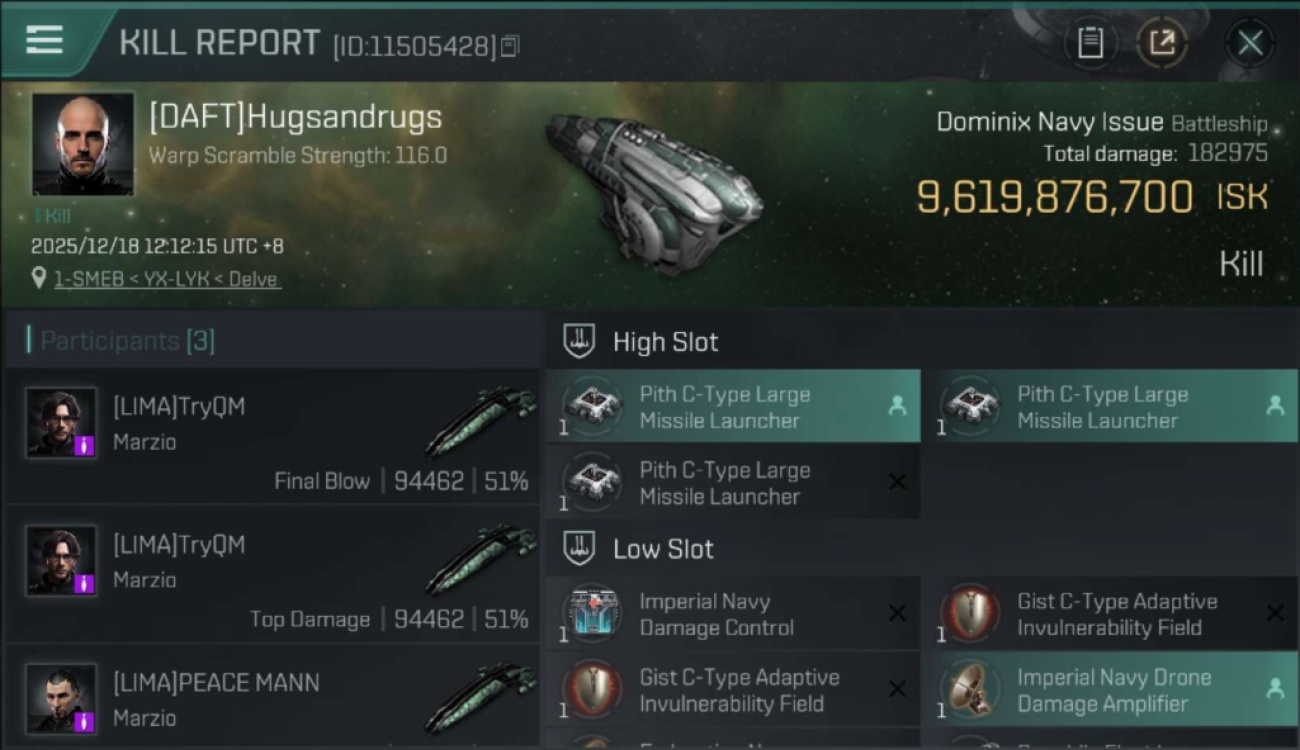Click the clipboard icon in header
The height and width of the screenshot is (750, 1300).
pos(1090,43)
